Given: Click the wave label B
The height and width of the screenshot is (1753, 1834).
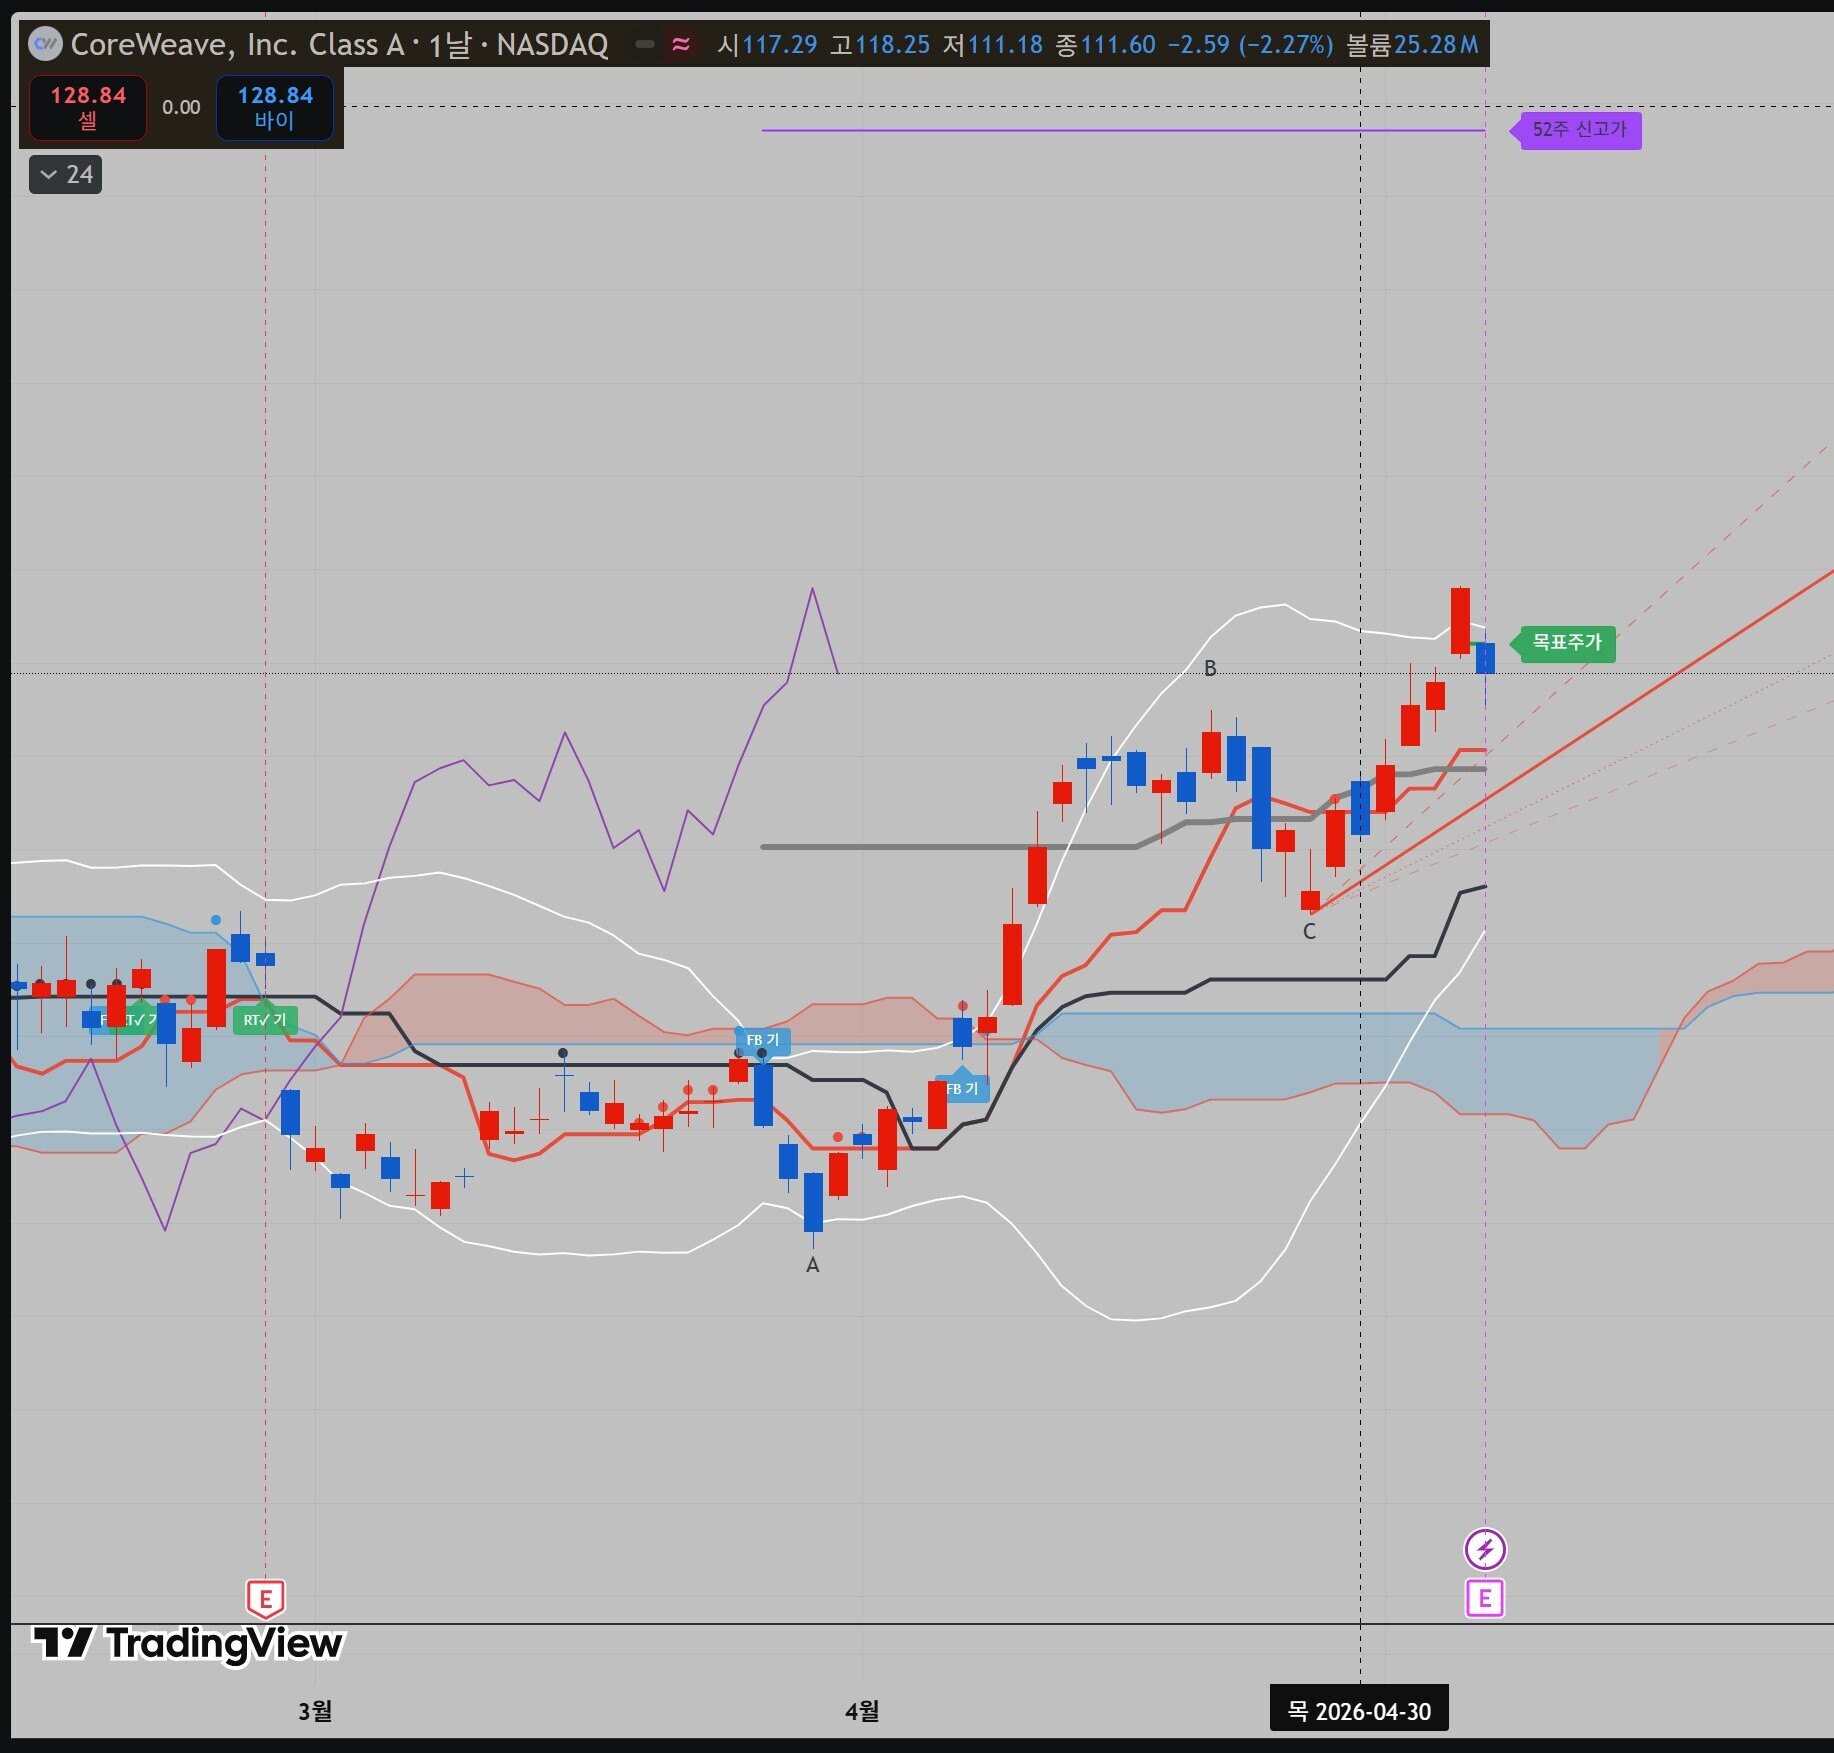Looking at the screenshot, I should (1210, 668).
